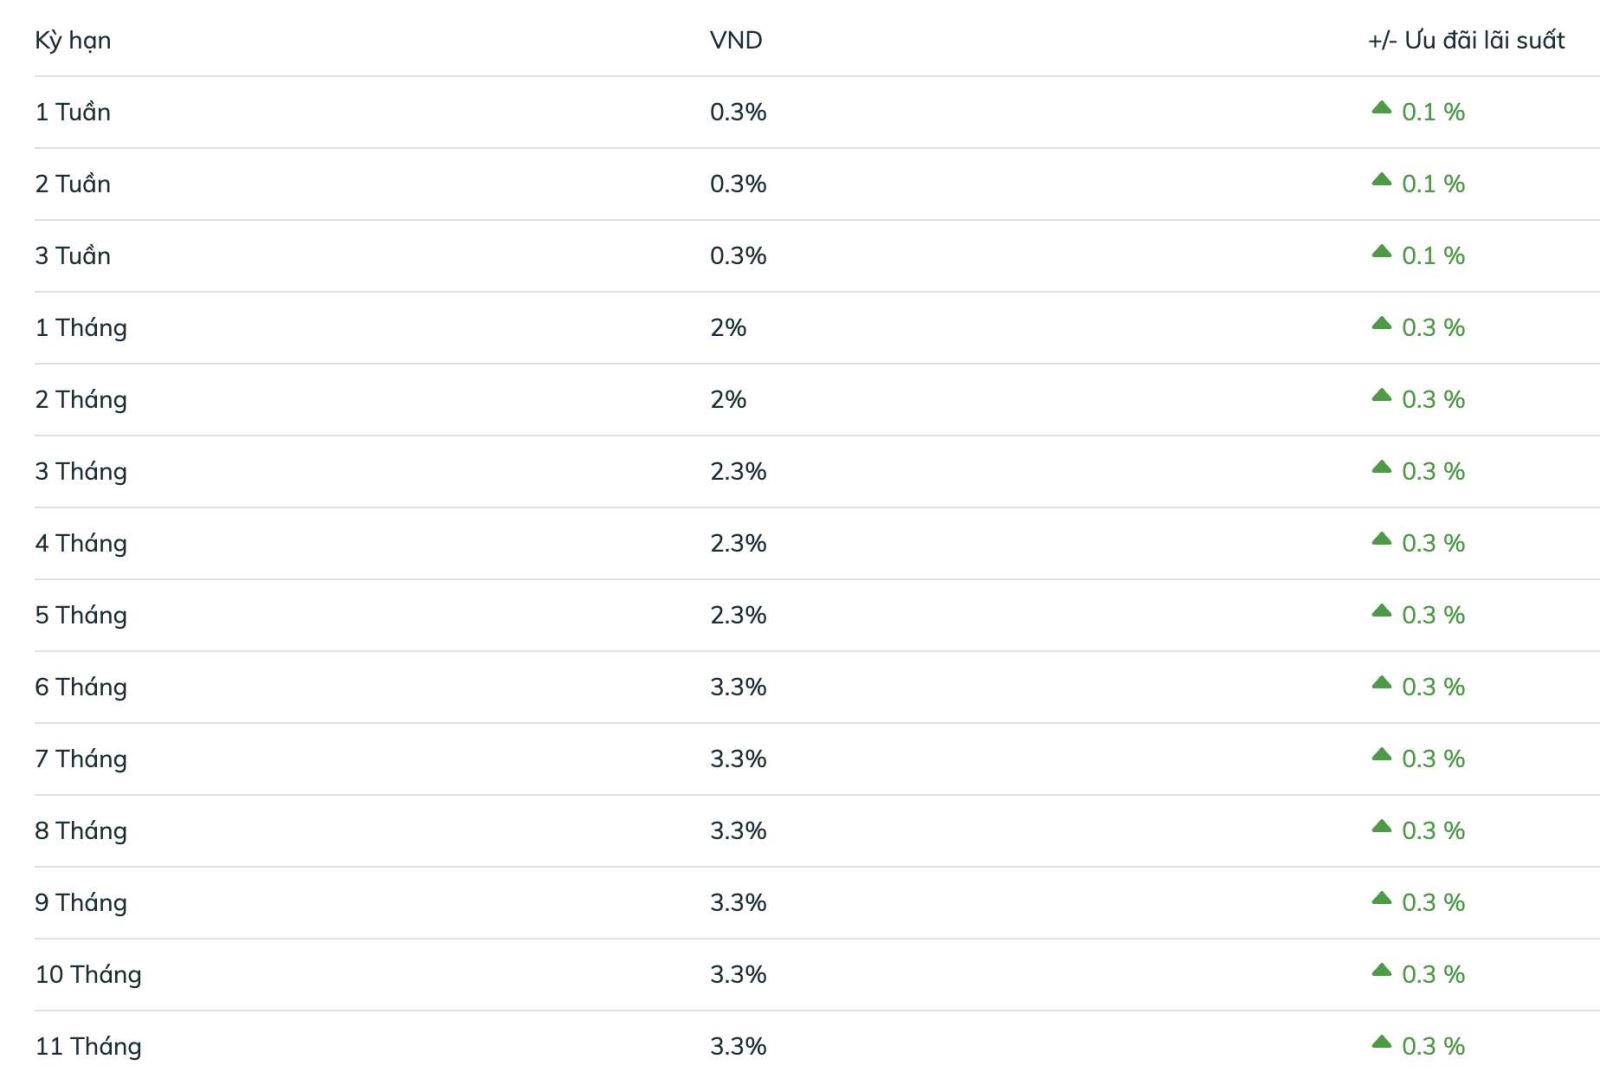Click the VND column header

[x=736, y=40]
